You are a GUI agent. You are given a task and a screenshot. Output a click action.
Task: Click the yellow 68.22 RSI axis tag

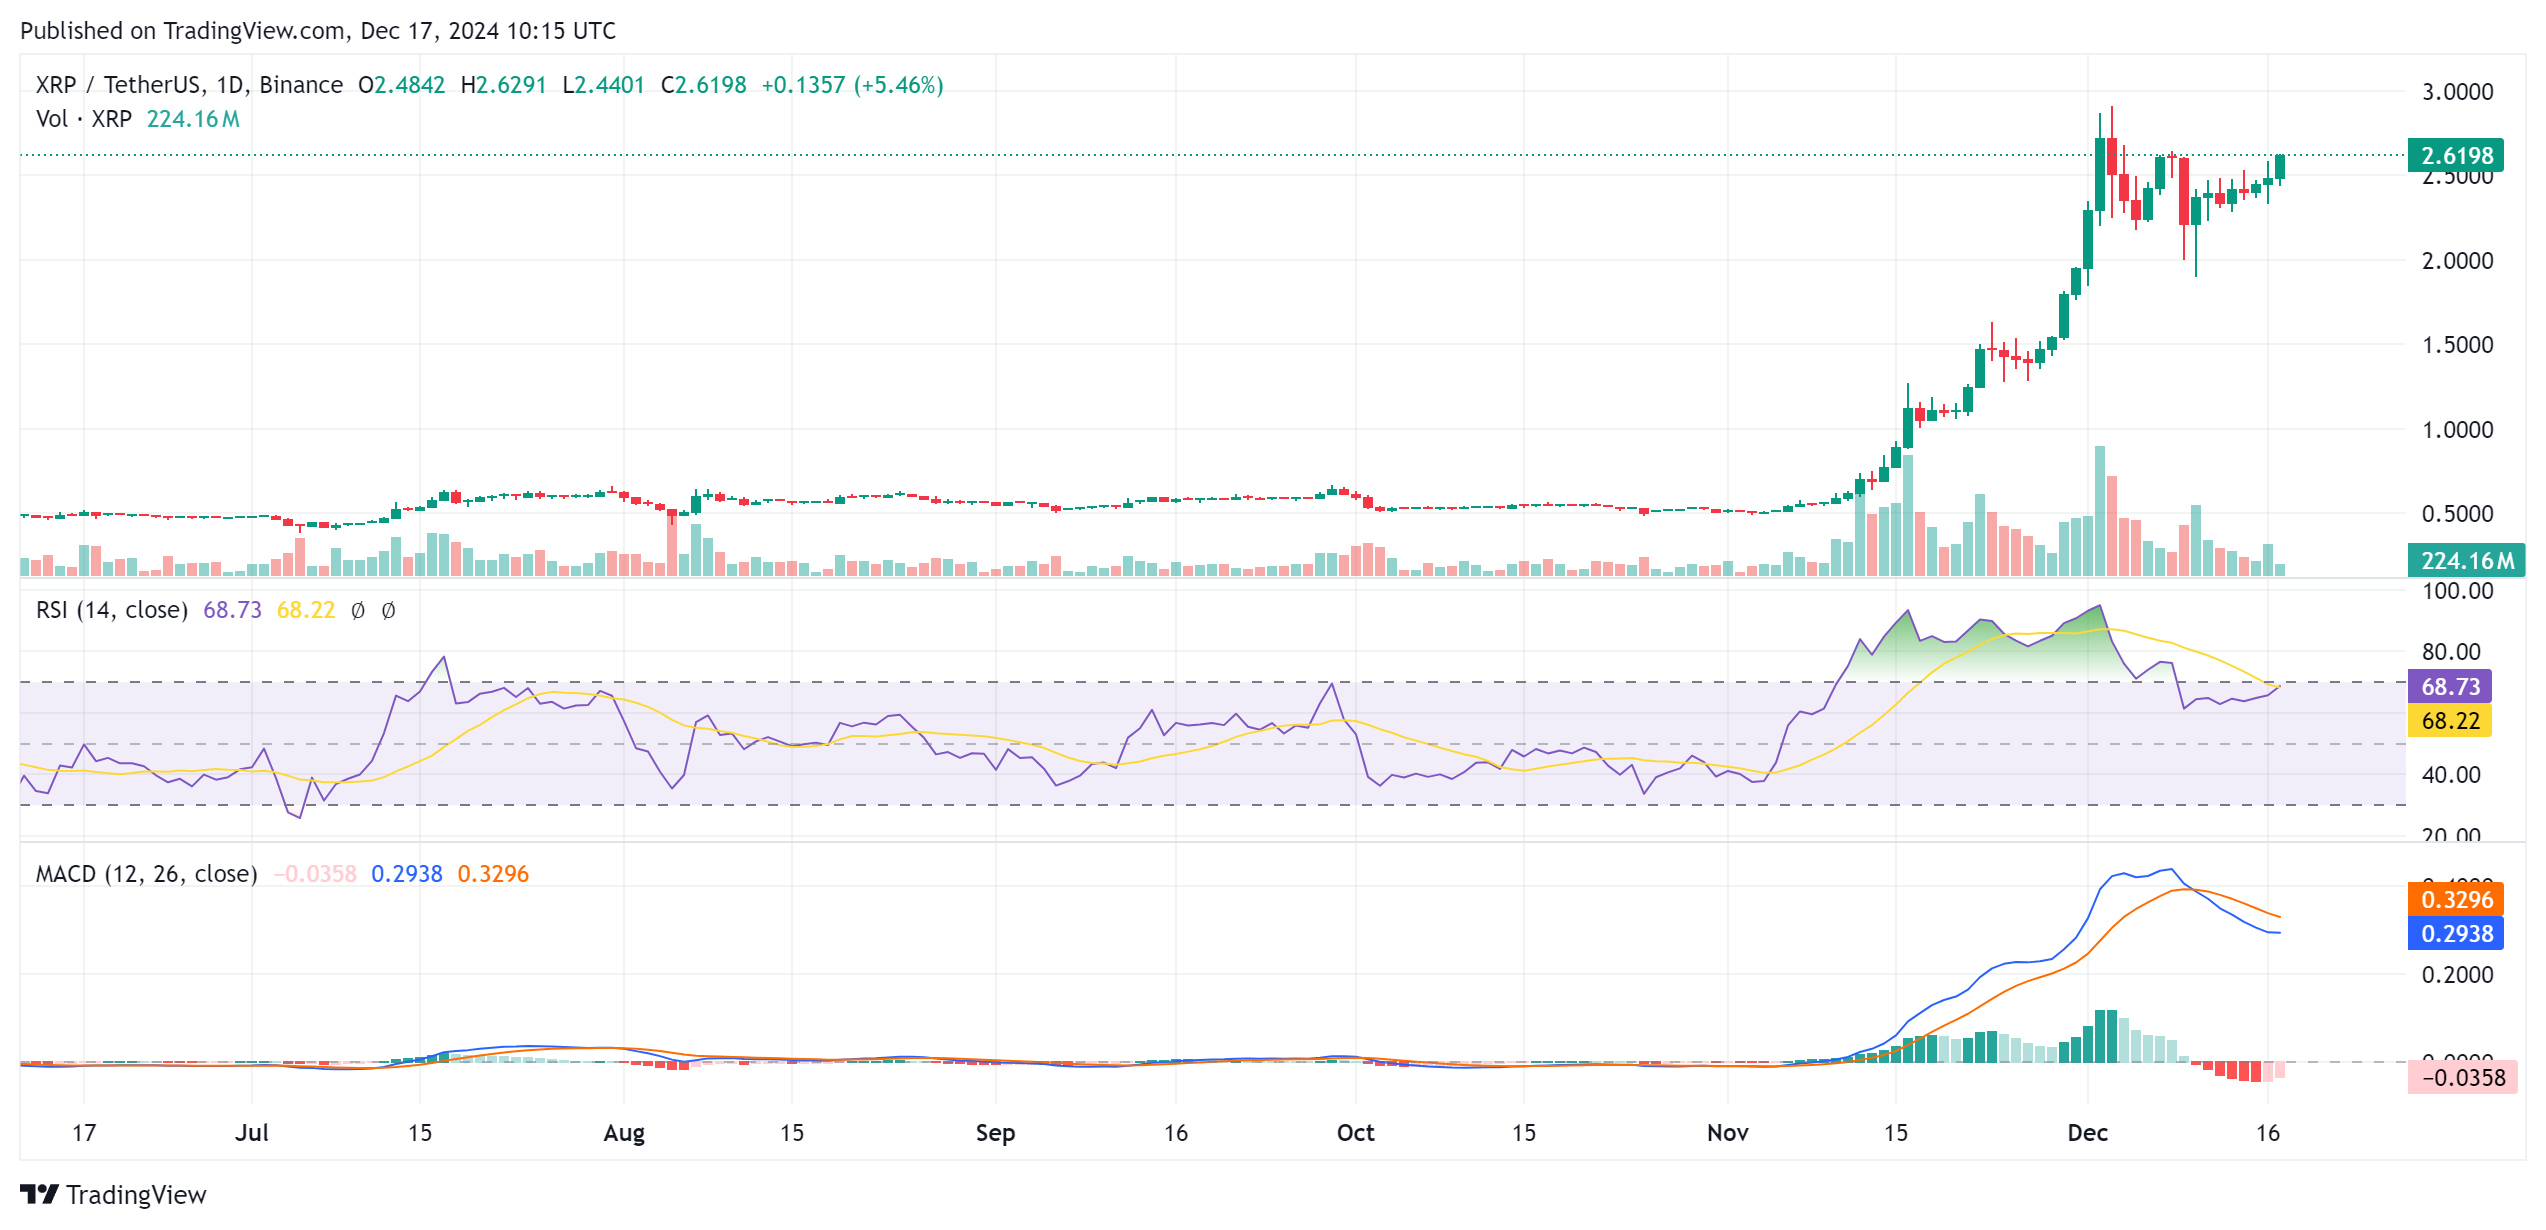(2450, 721)
